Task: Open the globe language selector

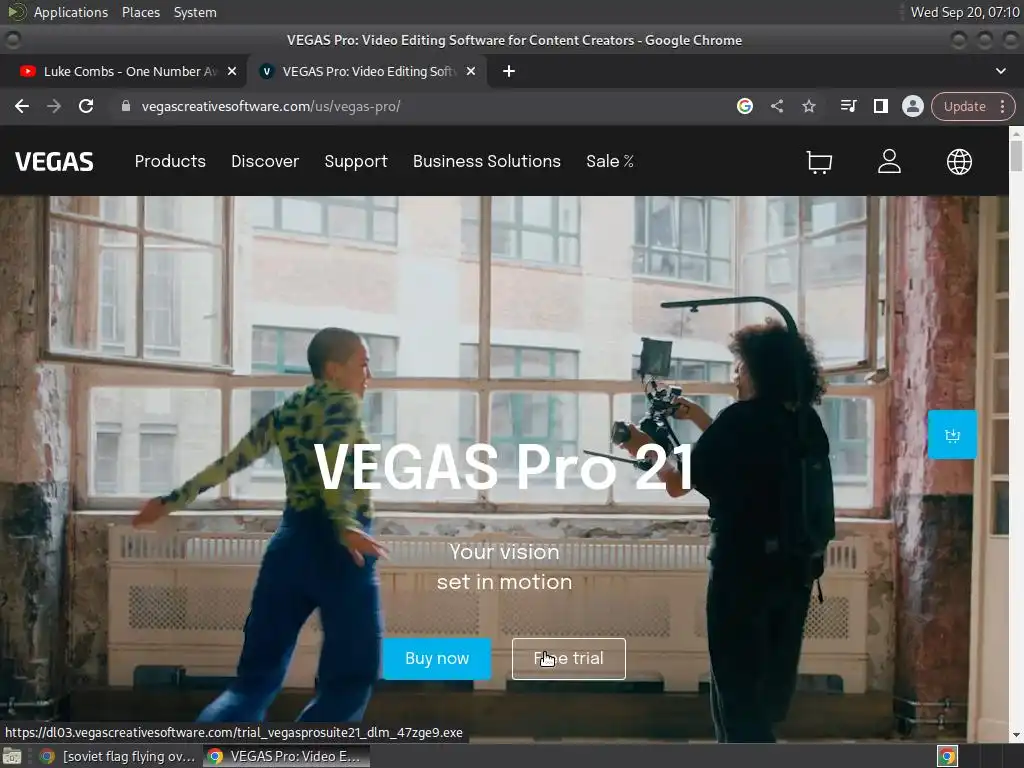Action: [x=959, y=162]
